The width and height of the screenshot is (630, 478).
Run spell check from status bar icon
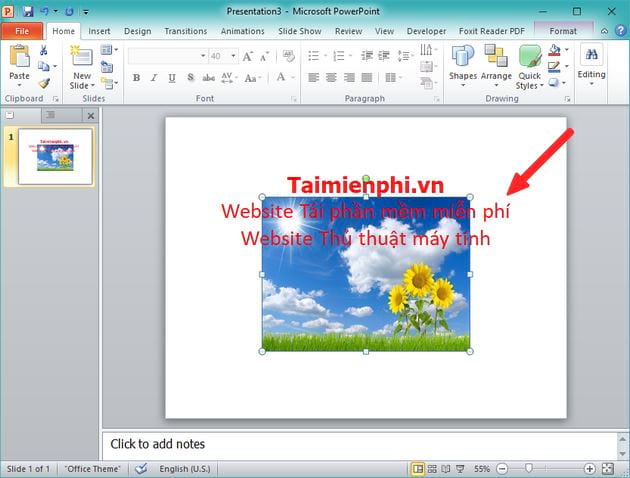click(141, 468)
